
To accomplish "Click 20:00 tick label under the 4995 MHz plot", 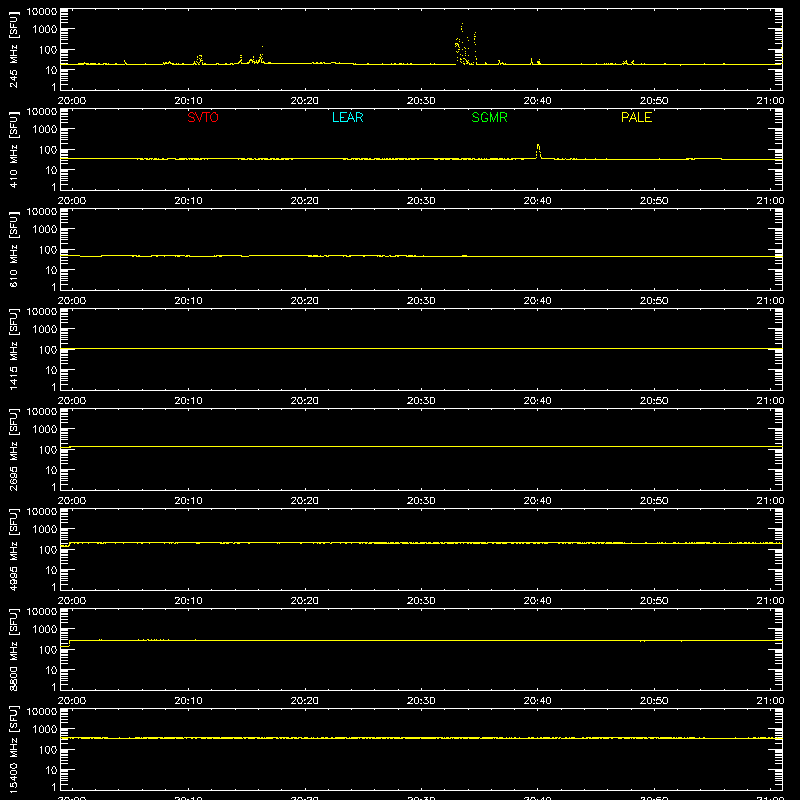I will pos(71,601).
